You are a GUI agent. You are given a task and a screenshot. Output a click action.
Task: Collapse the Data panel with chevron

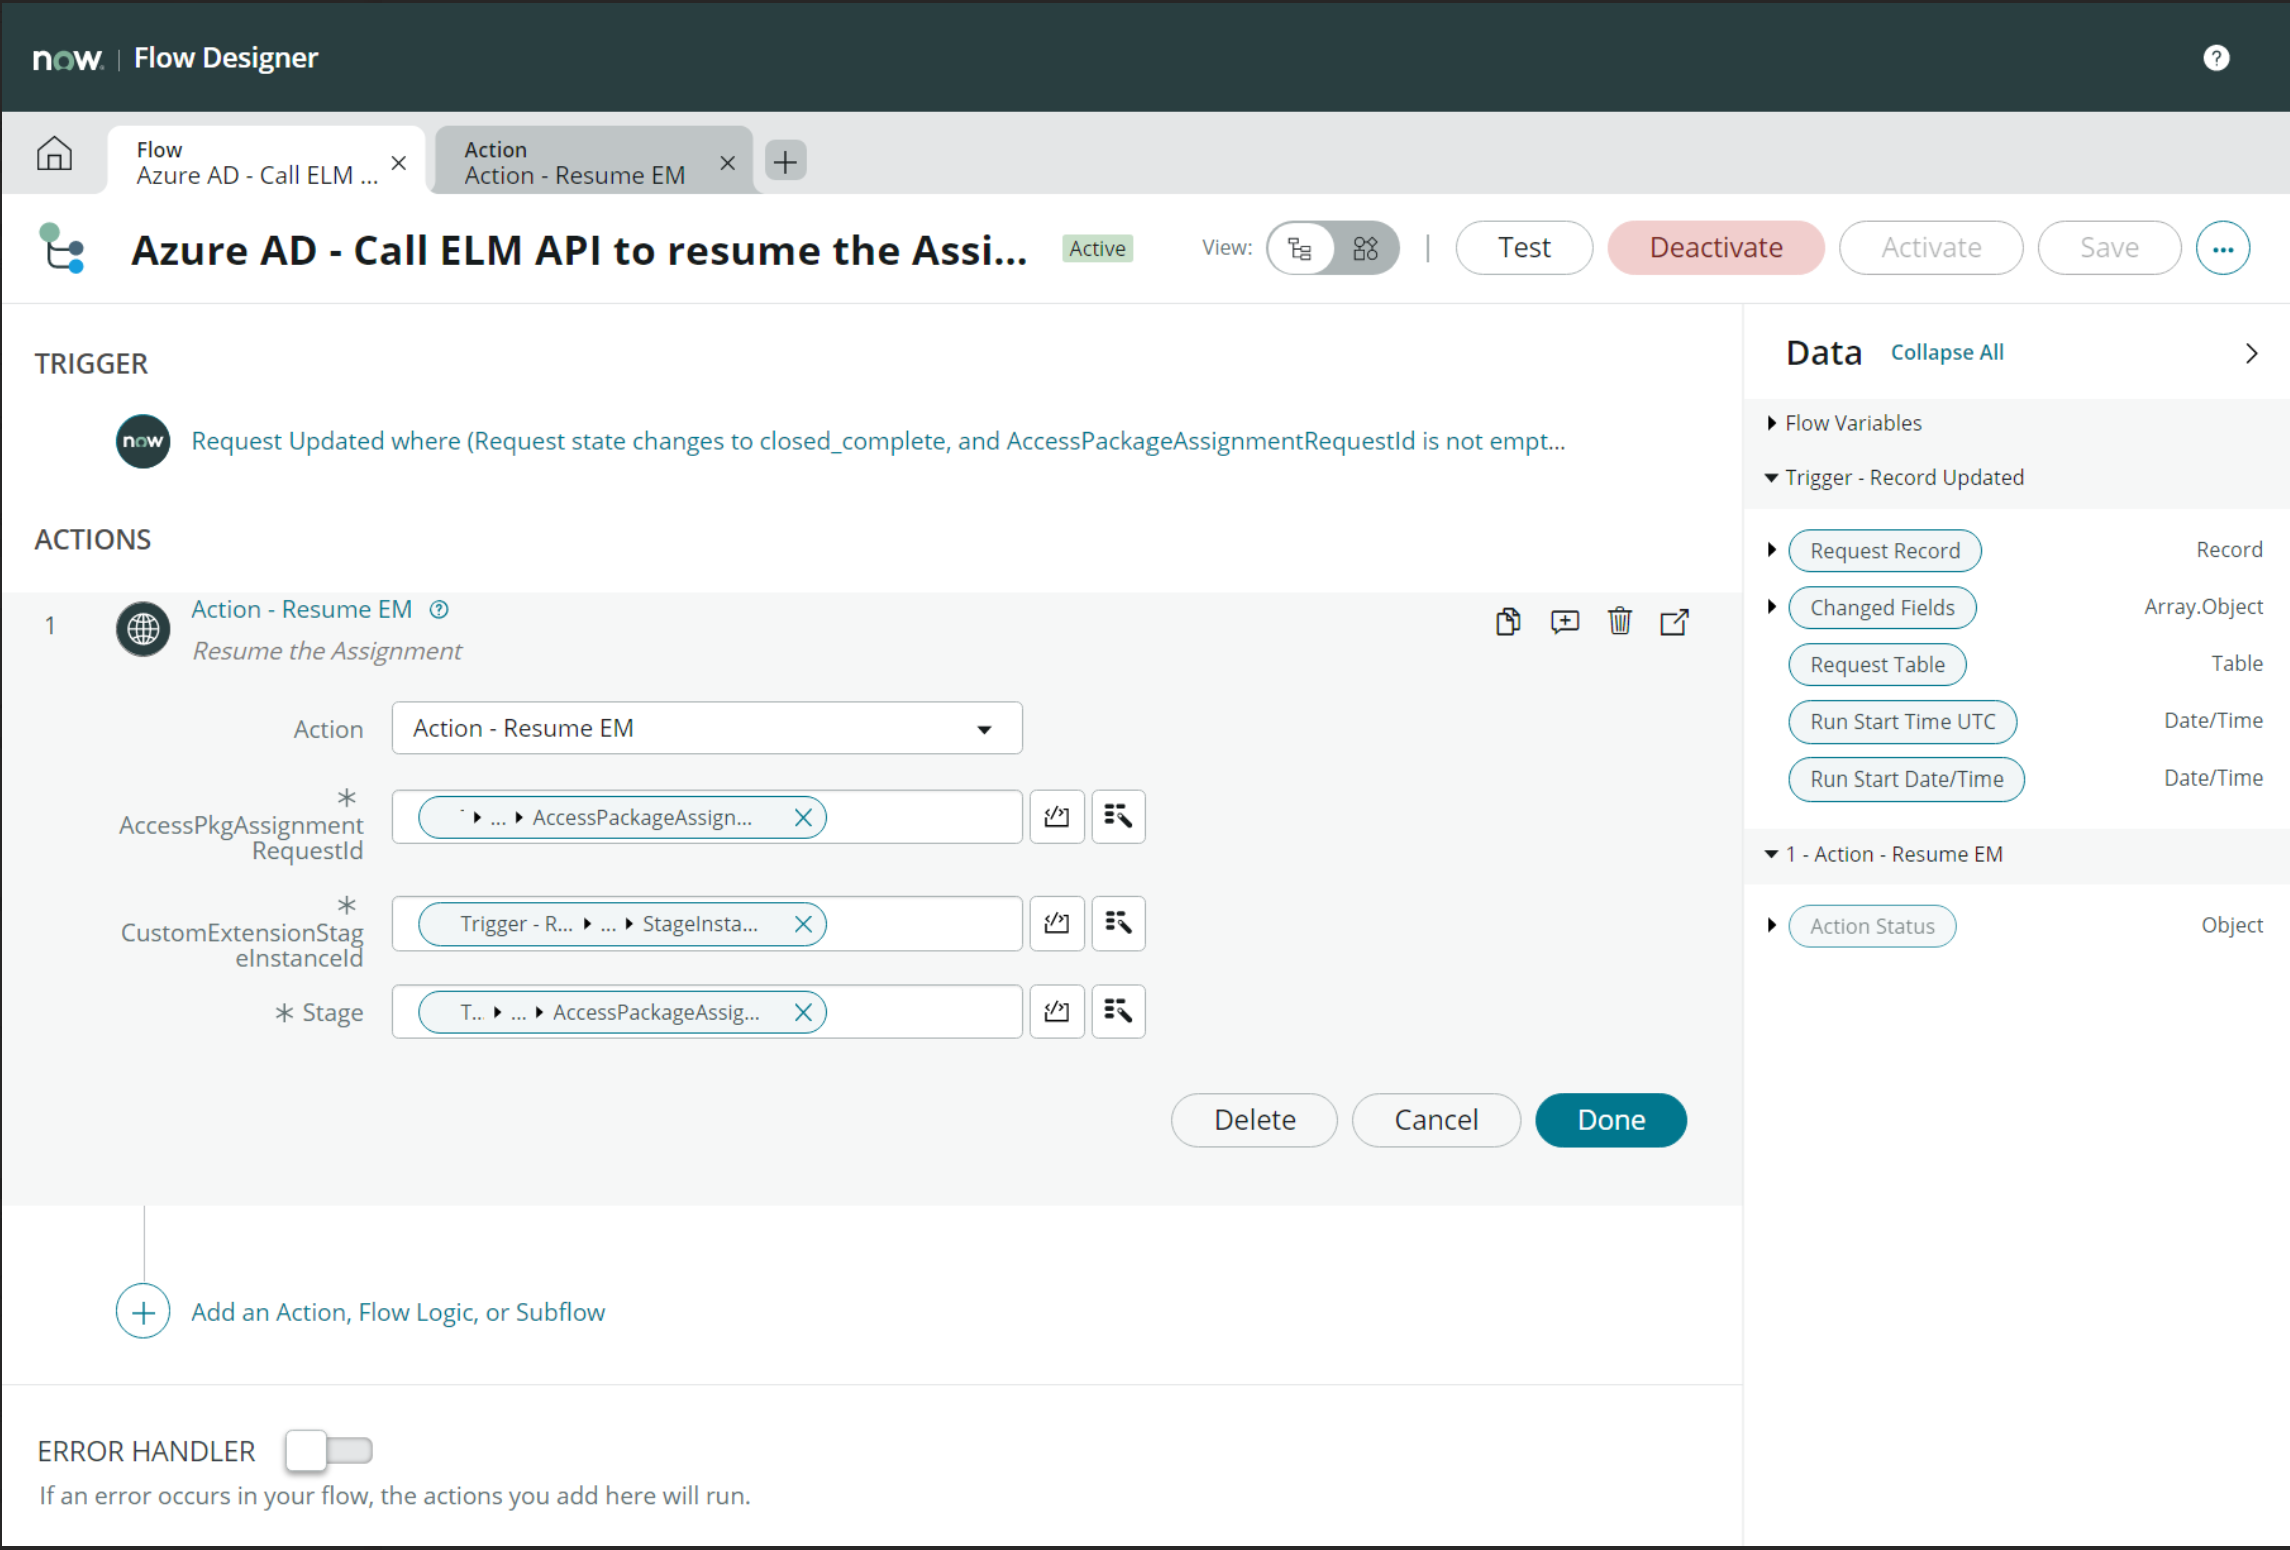coord(2251,353)
